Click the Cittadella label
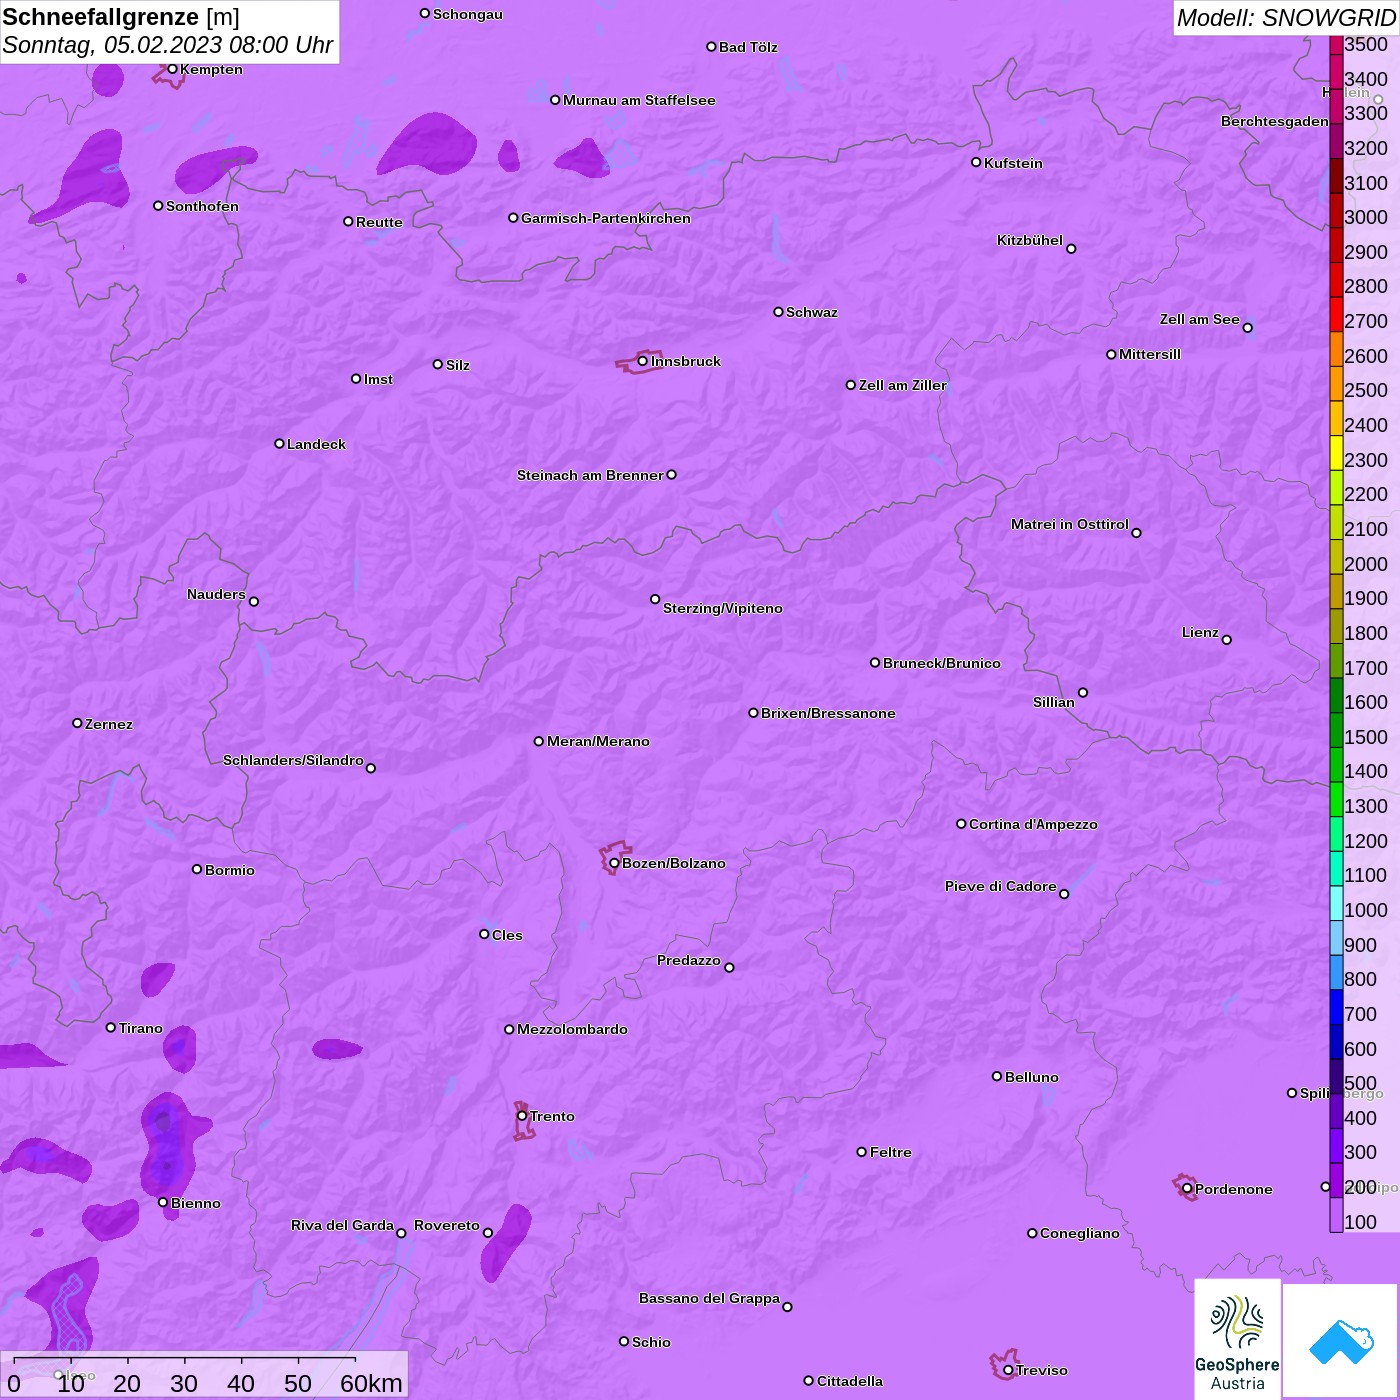The image size is (1400, 1400). pyautogui.click(x=850, y=1381)
